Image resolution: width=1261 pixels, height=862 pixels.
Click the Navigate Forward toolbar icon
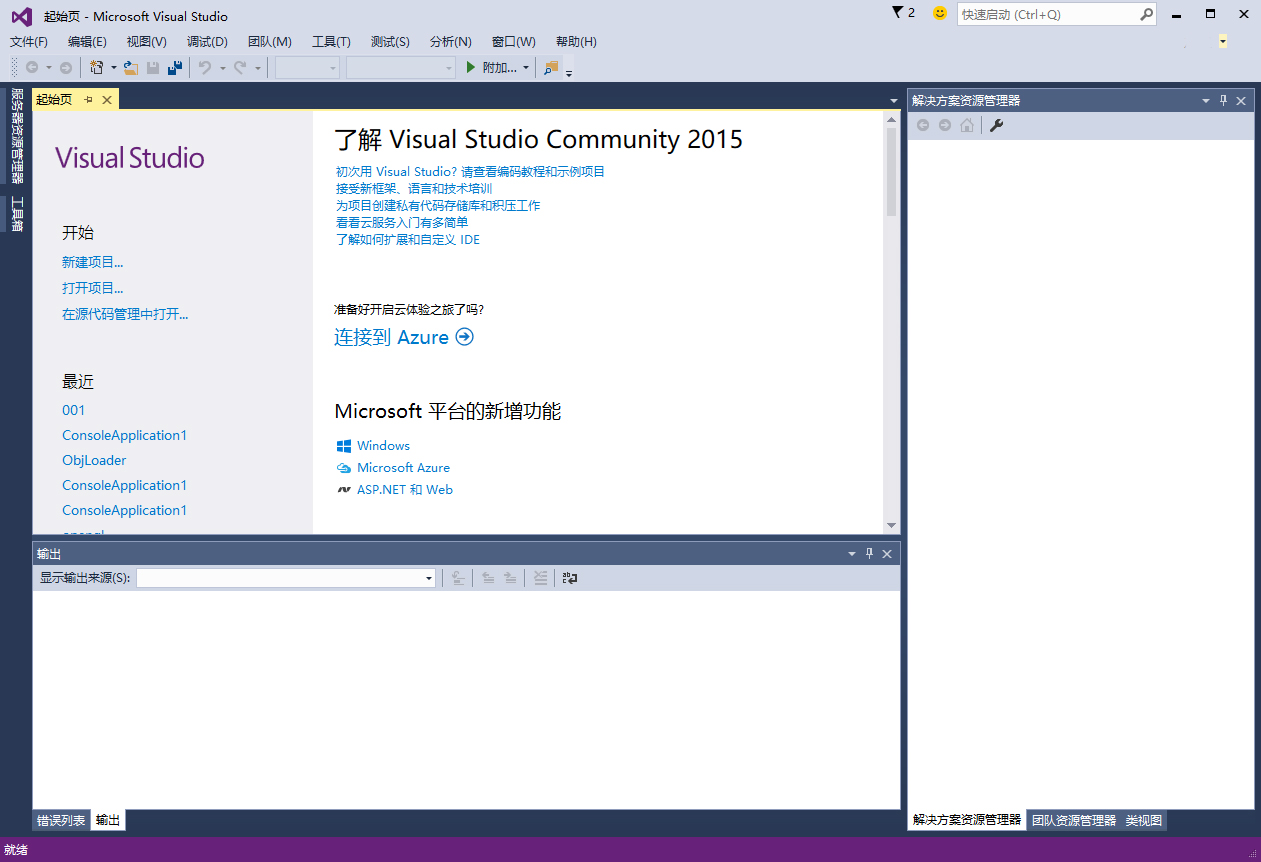click(x=66, y=67)
